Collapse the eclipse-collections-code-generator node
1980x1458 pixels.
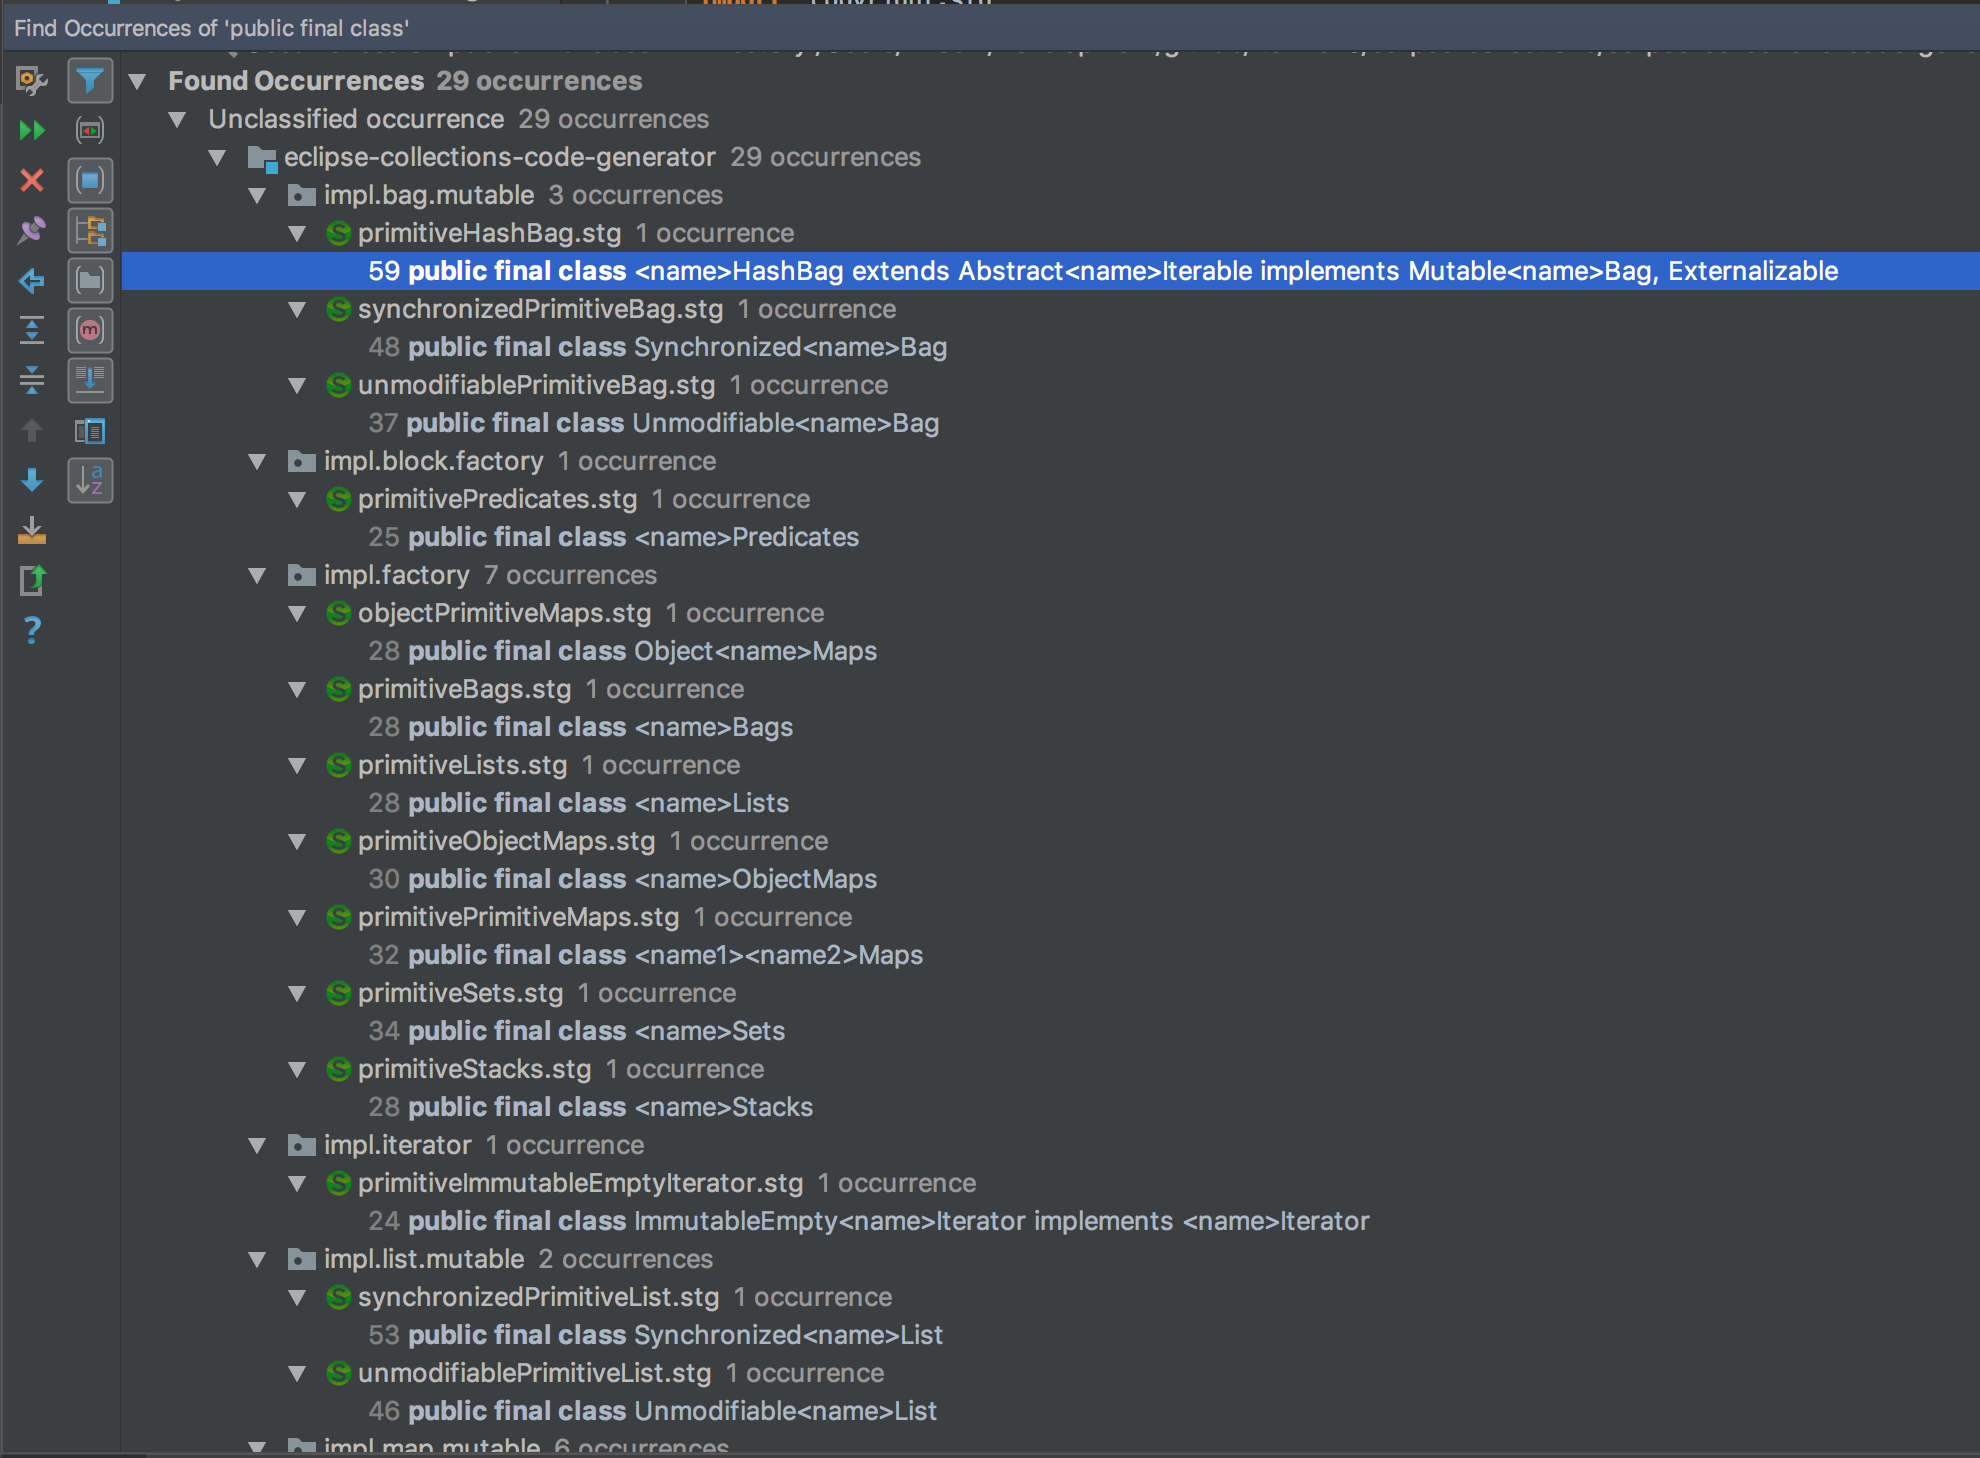pyautogui.click(x=216, y=157)
